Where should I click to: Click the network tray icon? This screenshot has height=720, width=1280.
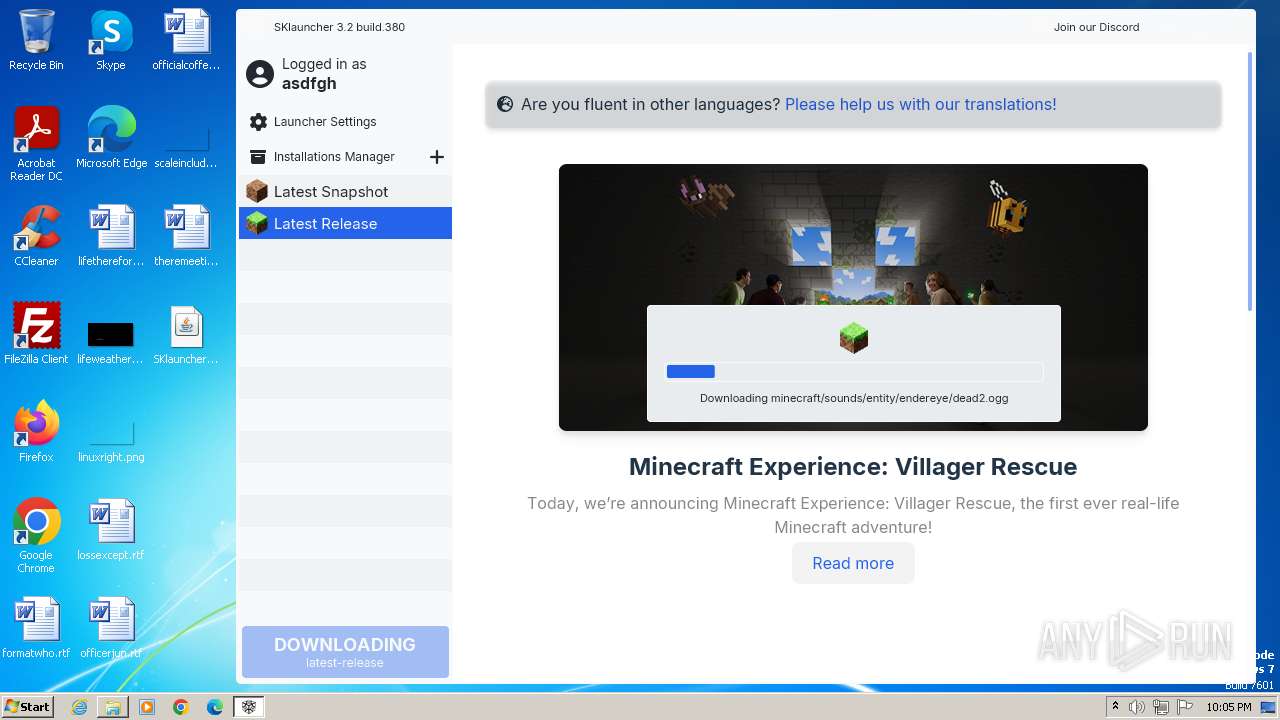coord(1161,707)
